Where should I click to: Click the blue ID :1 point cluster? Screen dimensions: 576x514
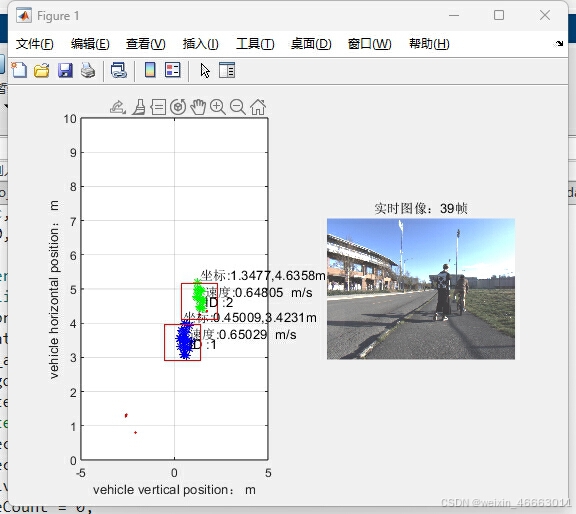185,340
